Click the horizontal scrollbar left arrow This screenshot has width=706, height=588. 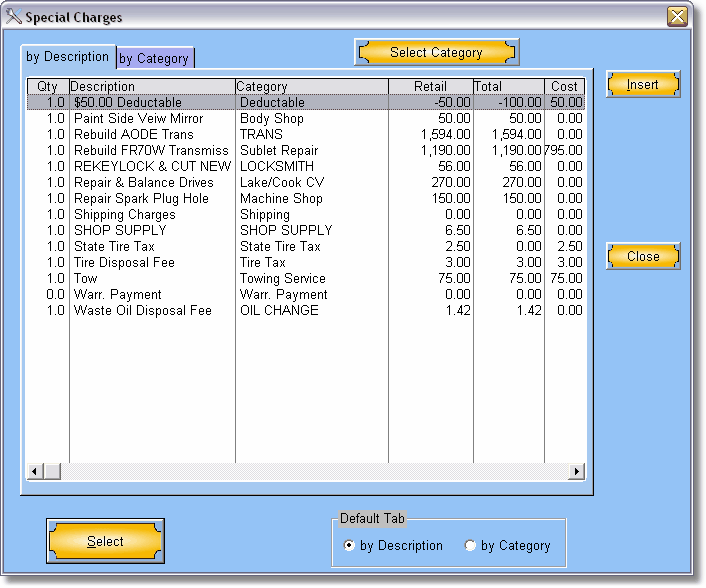pyautogui.click(x=35, y=471)
